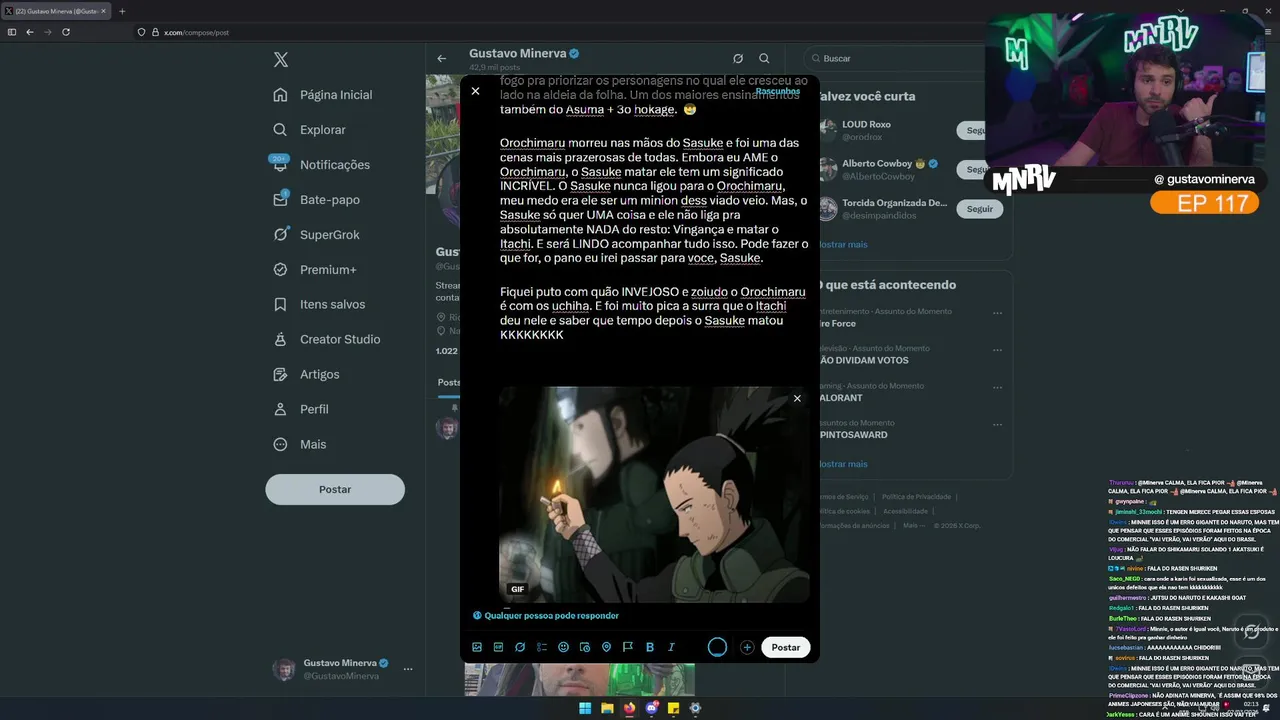Open Artigos in sidebar
Image resolution: width=1280 pixels, height=720 pixels.
click(x=307, y=374)
